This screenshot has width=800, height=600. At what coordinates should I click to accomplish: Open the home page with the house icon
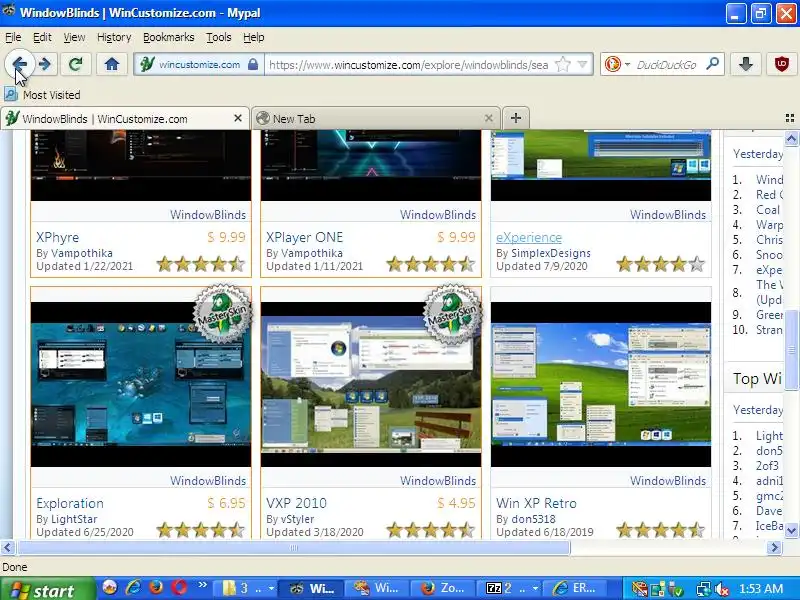112,64
